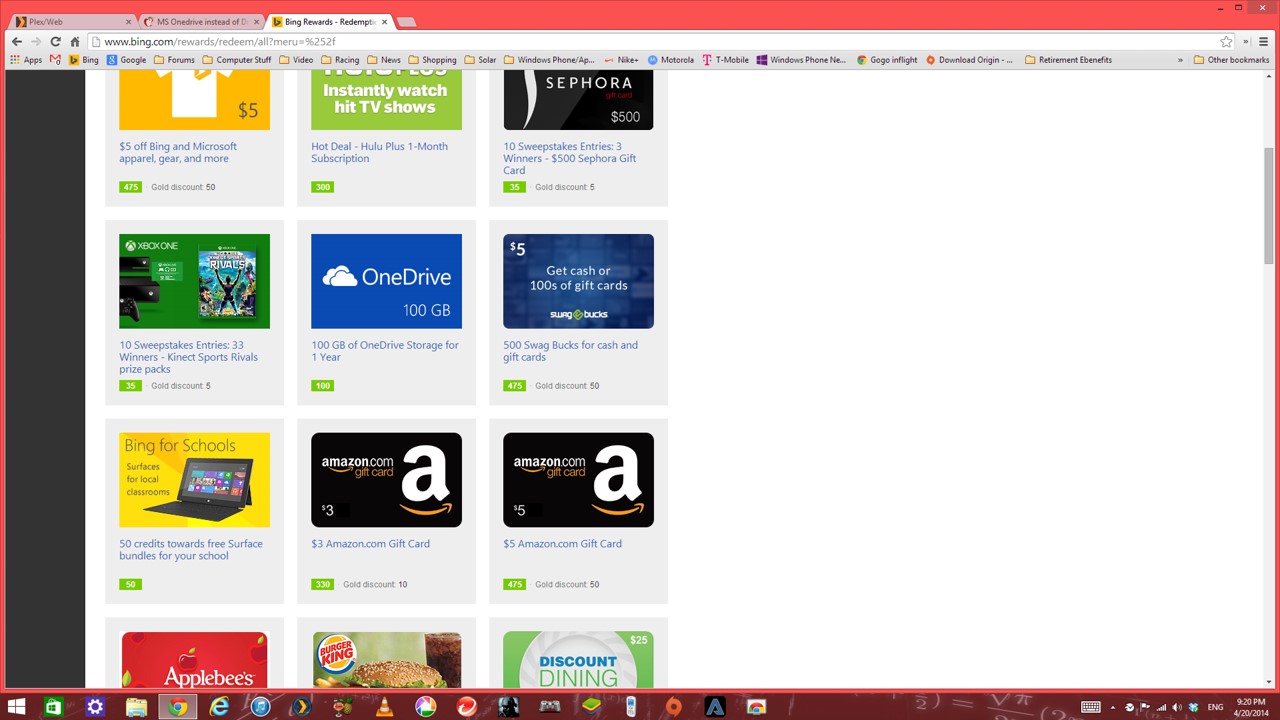This screenshot has height=720, width=1280.
Task: Go to the browser home page
Action: coord(74,42)
